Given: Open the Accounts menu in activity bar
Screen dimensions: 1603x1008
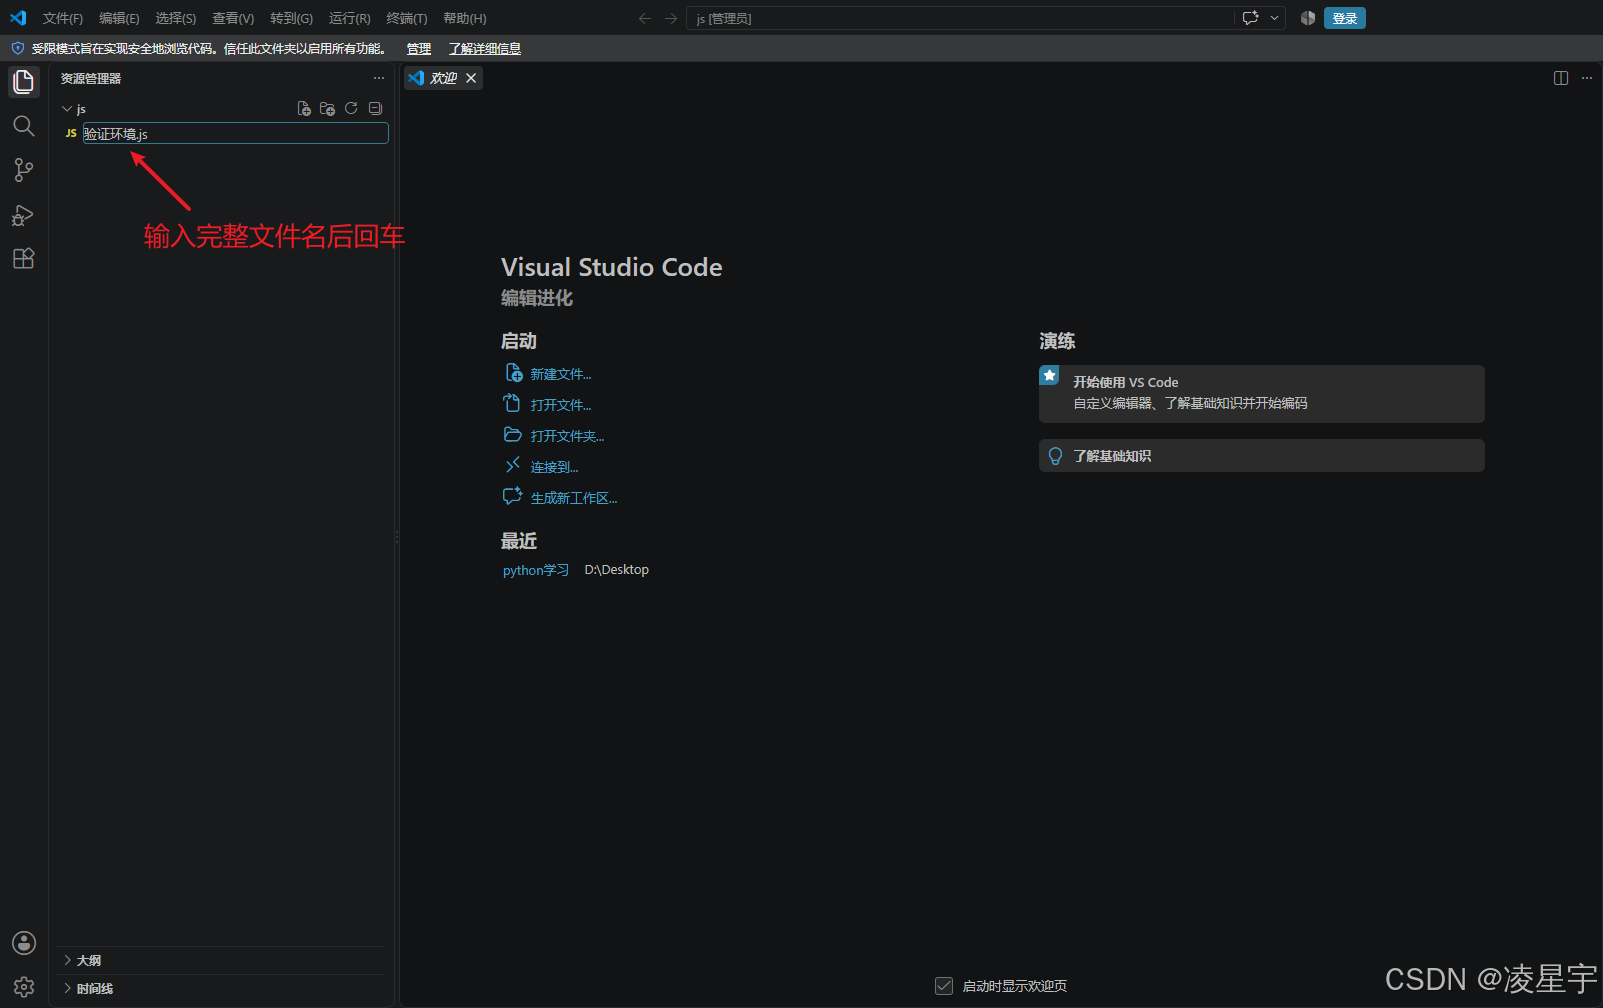Looking at the screenshot, I should pos(24,943).
